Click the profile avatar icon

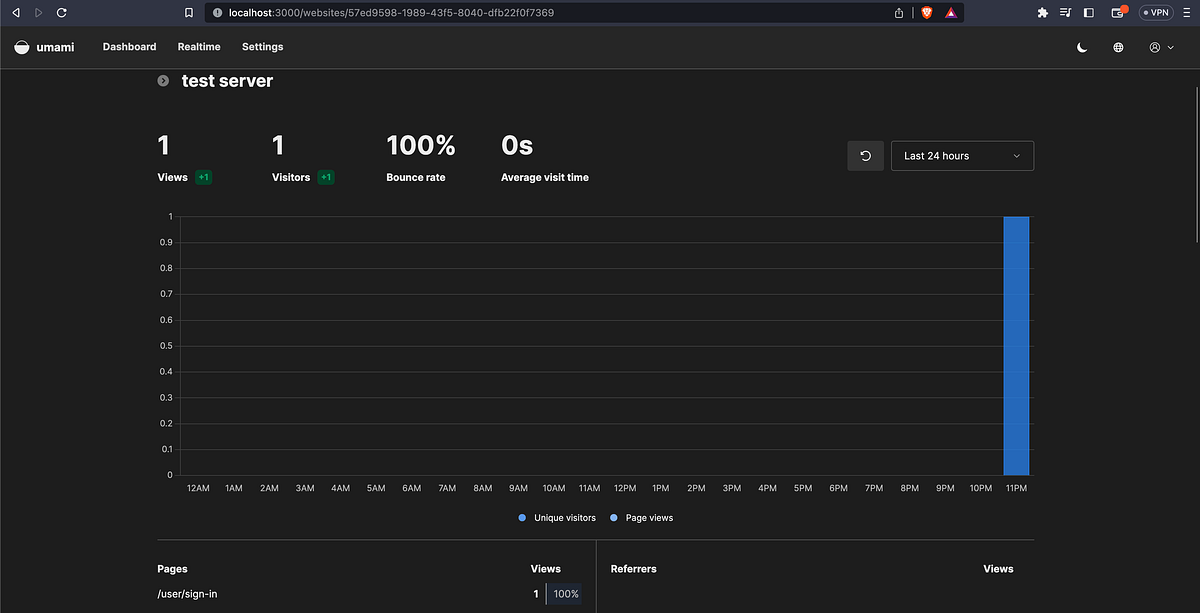pyautogui.click(x=1153, y=47)
